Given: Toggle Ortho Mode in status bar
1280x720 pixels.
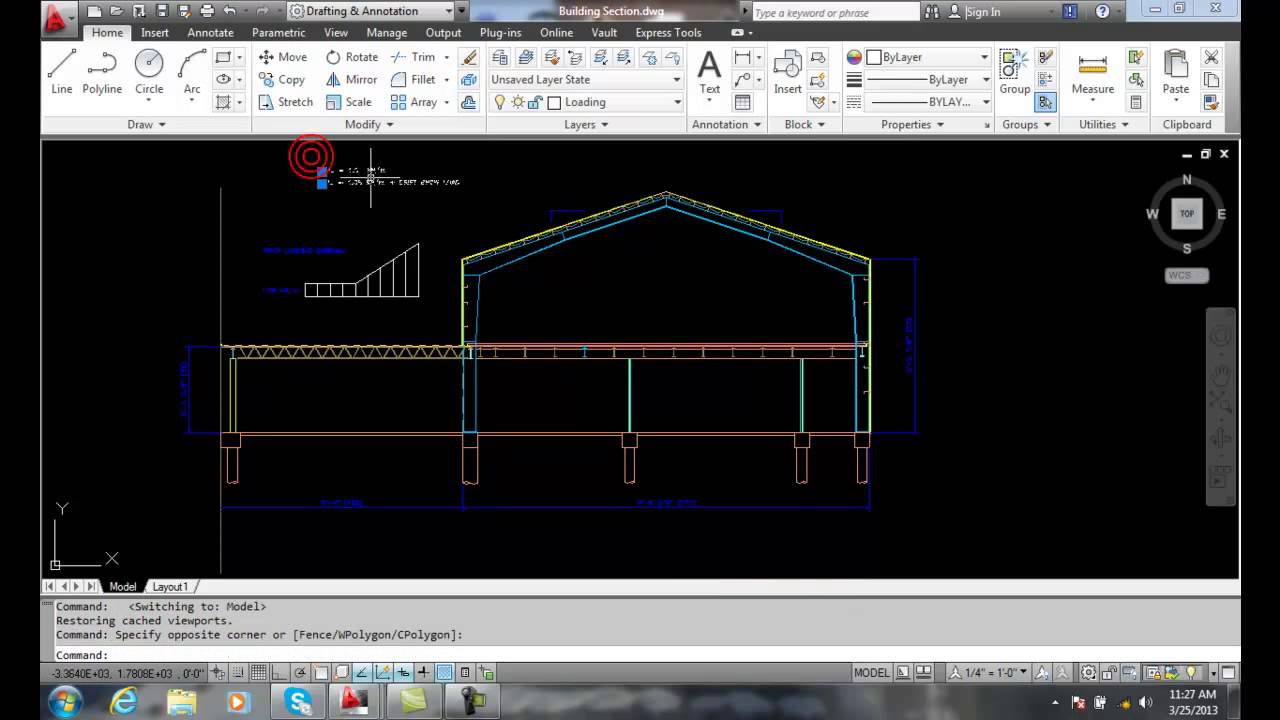Looking at the screenshot, I should pos(279,673).
